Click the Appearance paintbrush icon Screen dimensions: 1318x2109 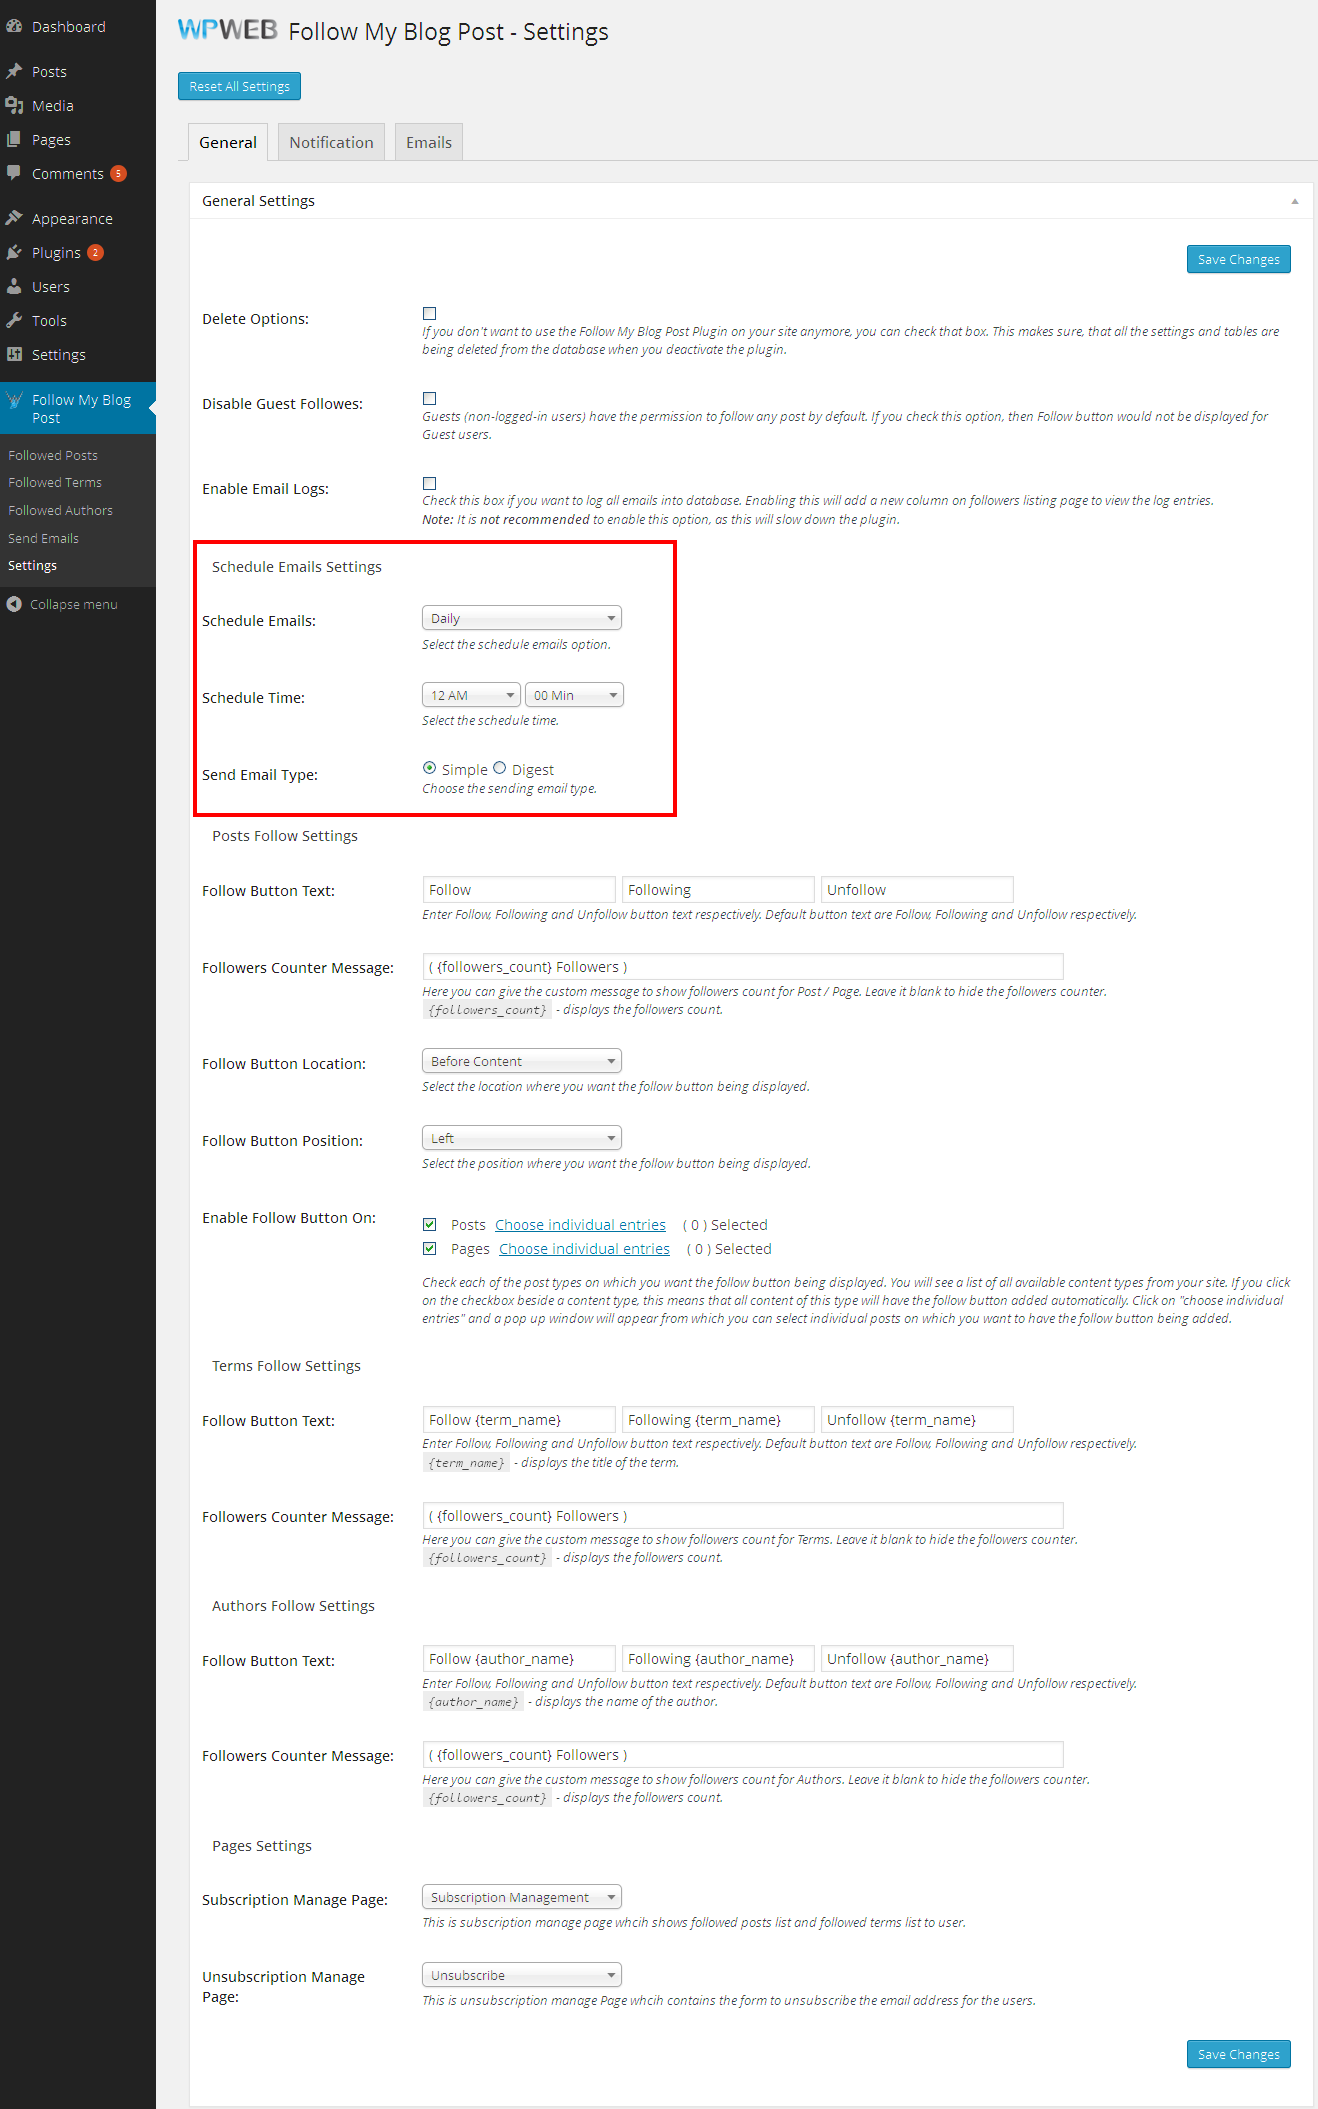14,218
